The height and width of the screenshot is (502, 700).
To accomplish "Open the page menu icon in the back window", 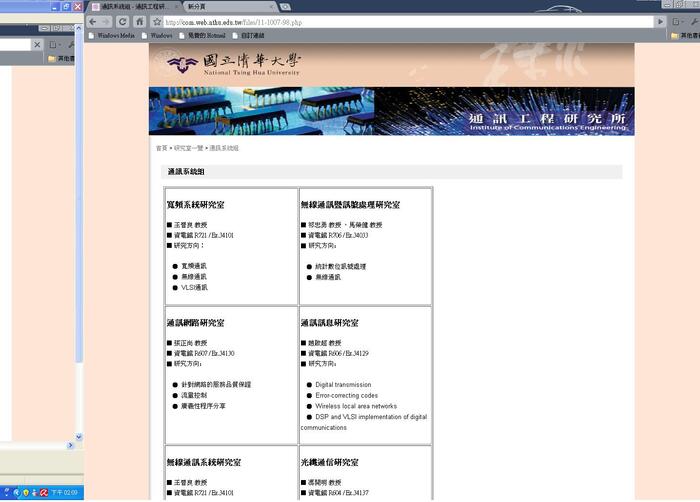I will click(x=55, y=44).
